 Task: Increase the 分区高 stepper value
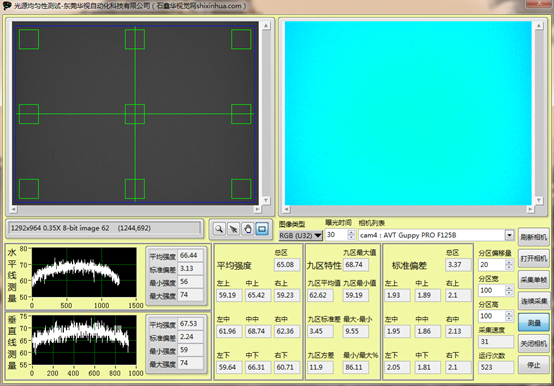[x=509, y=313]
